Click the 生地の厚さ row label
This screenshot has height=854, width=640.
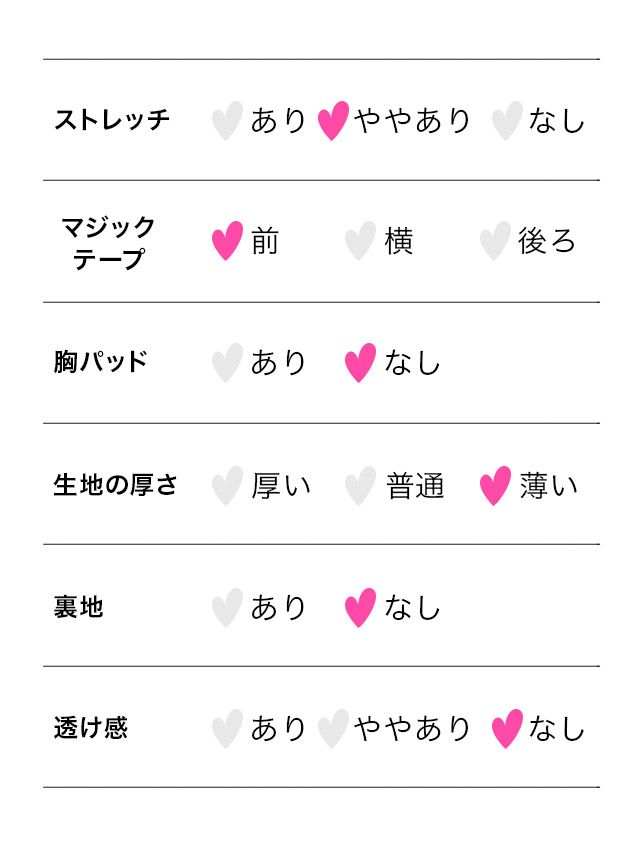click(115, 485)
